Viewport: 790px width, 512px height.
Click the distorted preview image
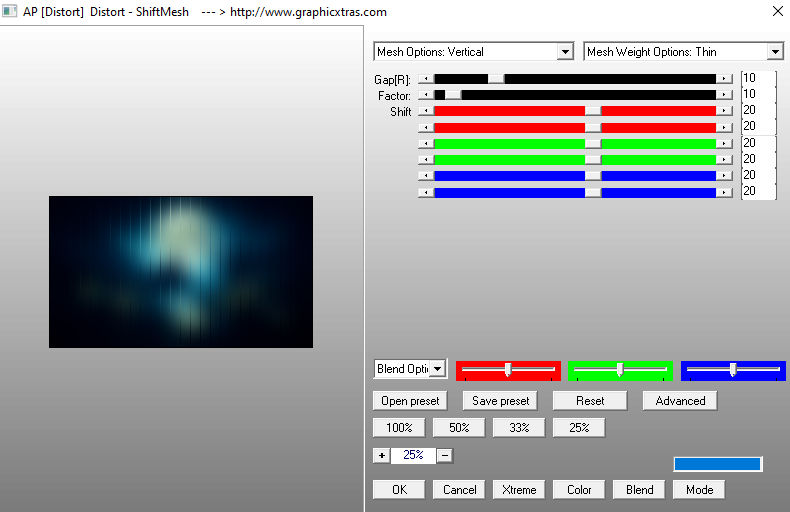[x=180, y=271]
